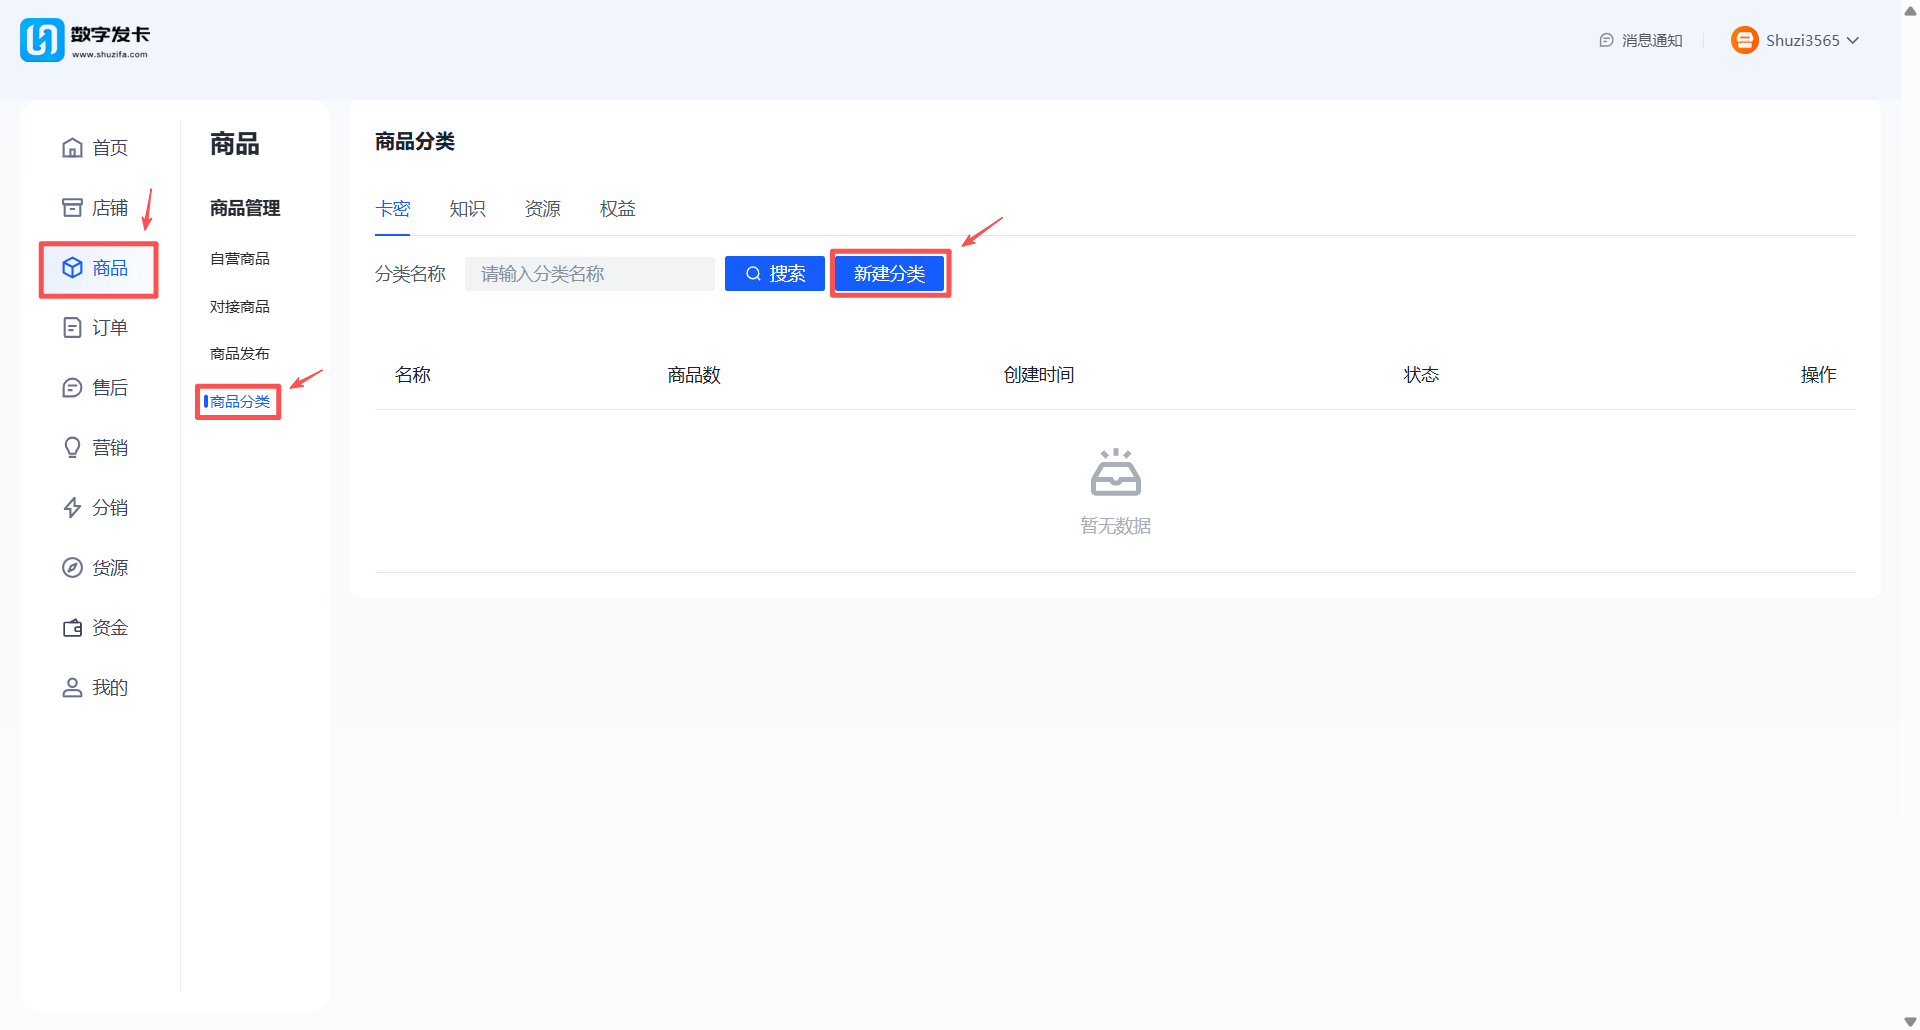The image size is (1920, 1030).
Task: Select the 商品 cube icon
Action: point(72,268)
